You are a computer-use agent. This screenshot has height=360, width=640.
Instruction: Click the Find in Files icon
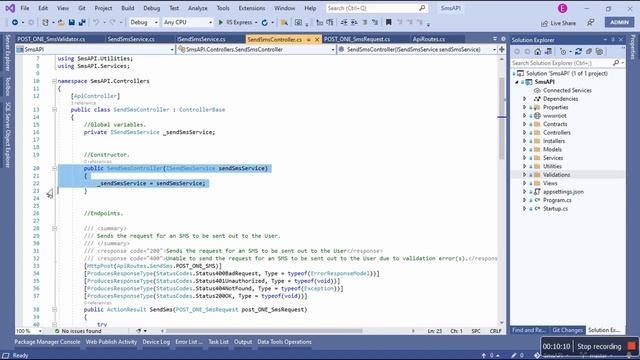pyautogui.click(x=284, y=22)
